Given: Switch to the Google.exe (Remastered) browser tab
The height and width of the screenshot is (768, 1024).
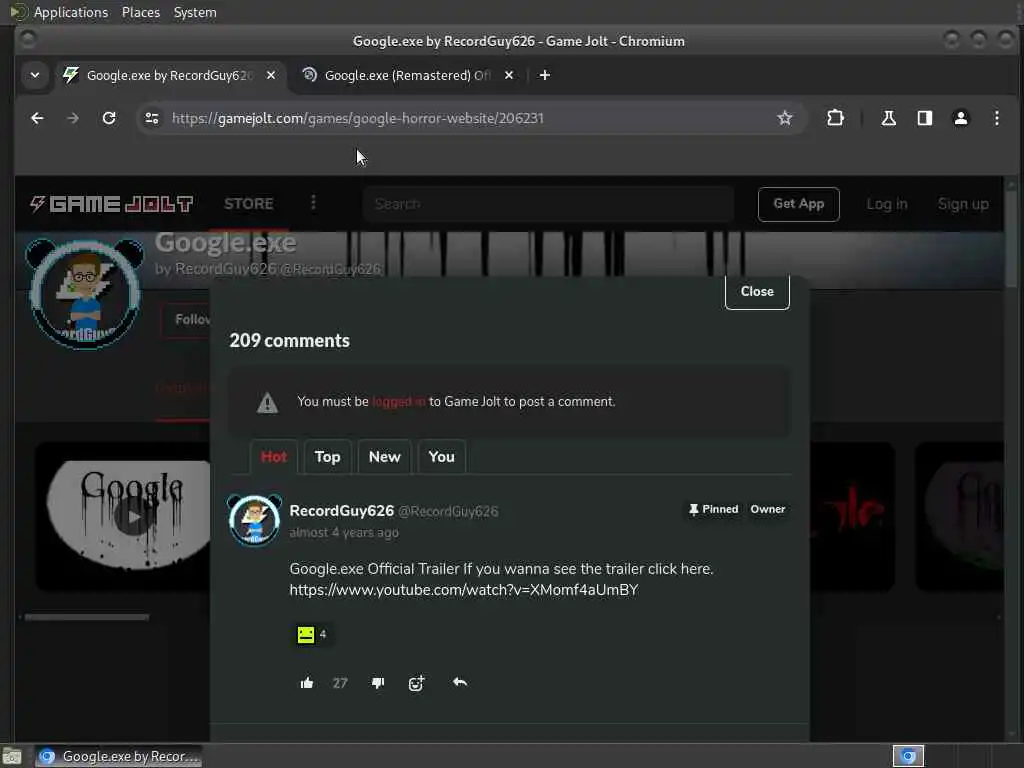Looking at the screenshot, I should pos(408,75).
